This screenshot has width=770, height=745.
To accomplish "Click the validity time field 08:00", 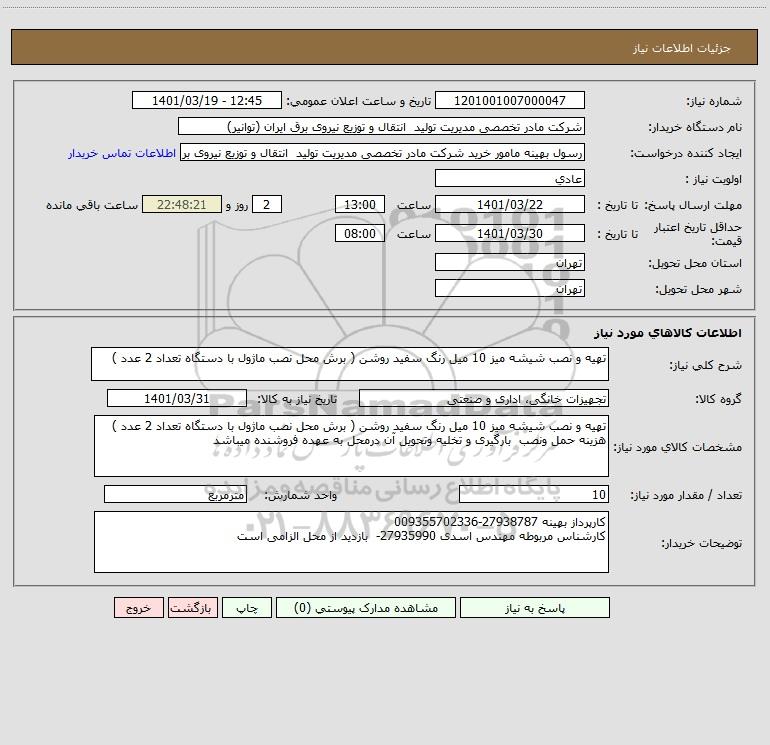I will tap(359, 233).
